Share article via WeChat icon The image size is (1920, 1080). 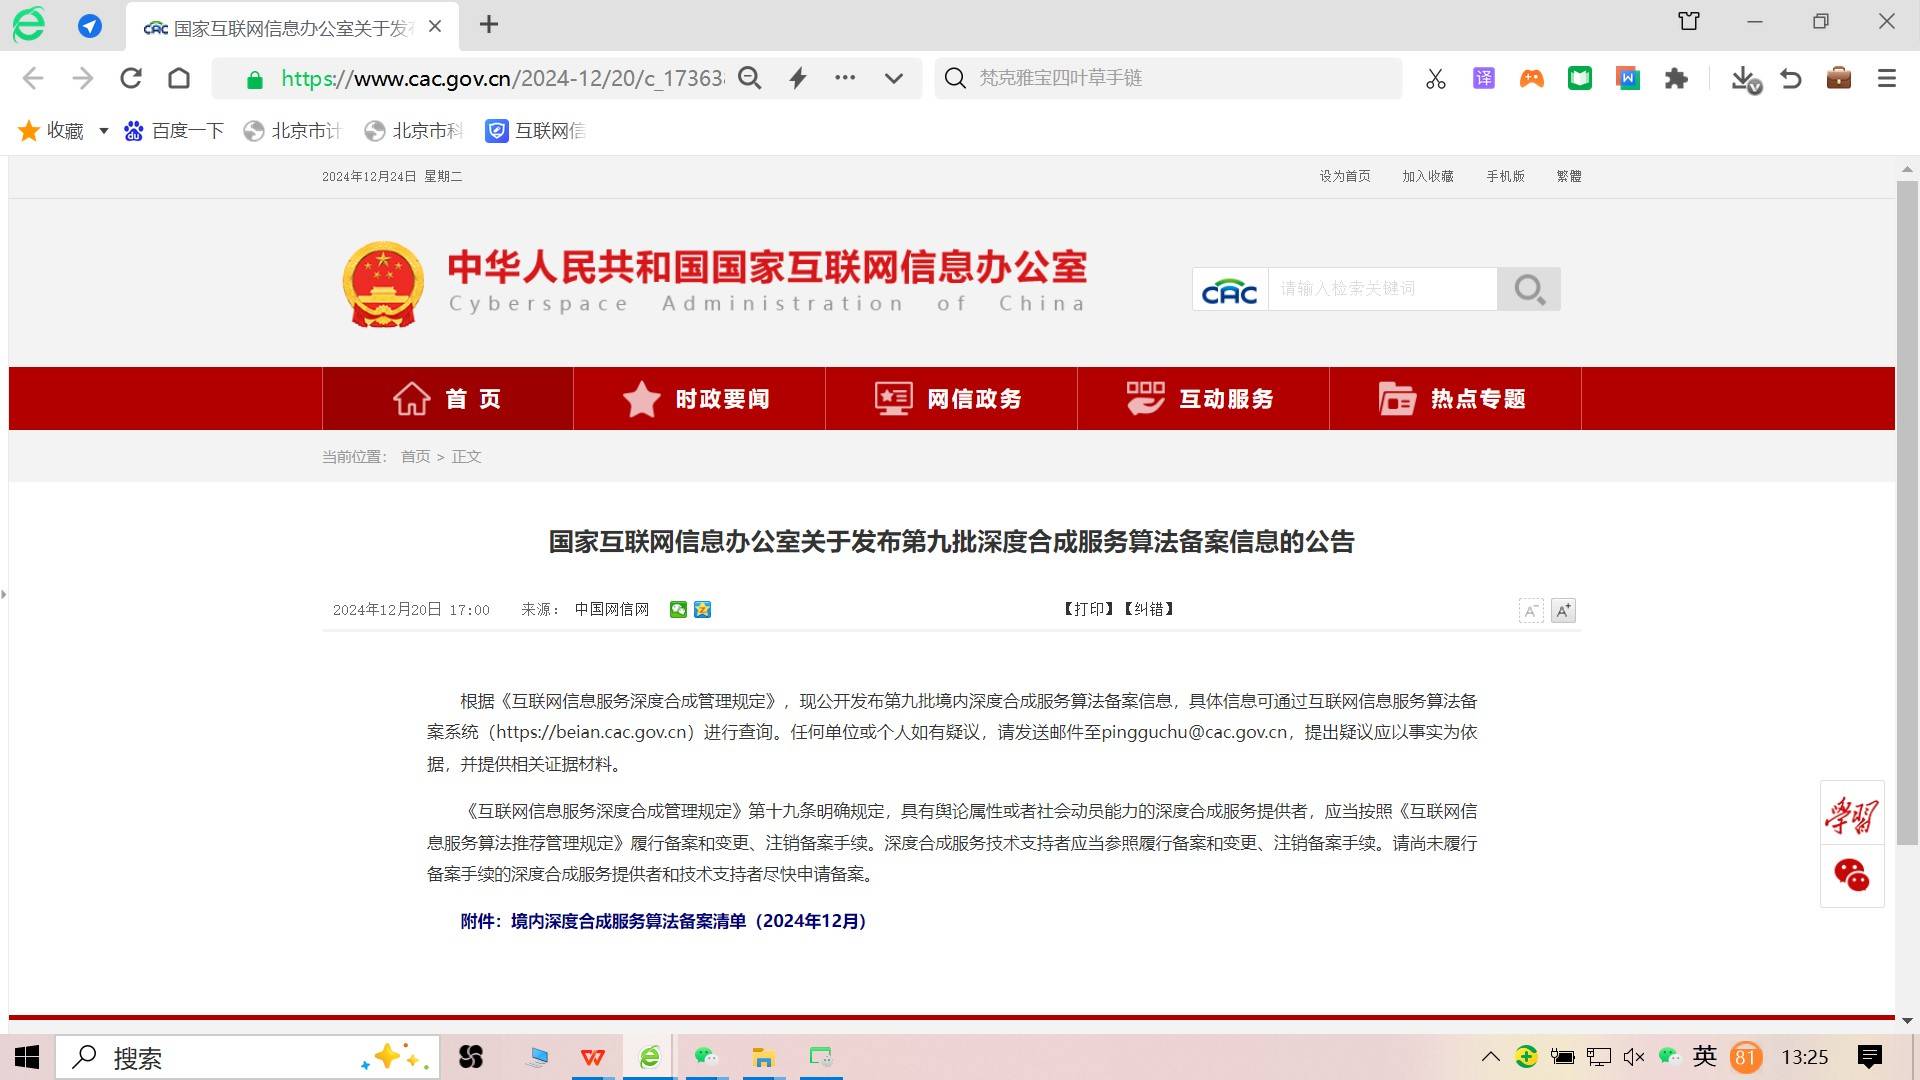pyautogui.click(x=678, y=610)
